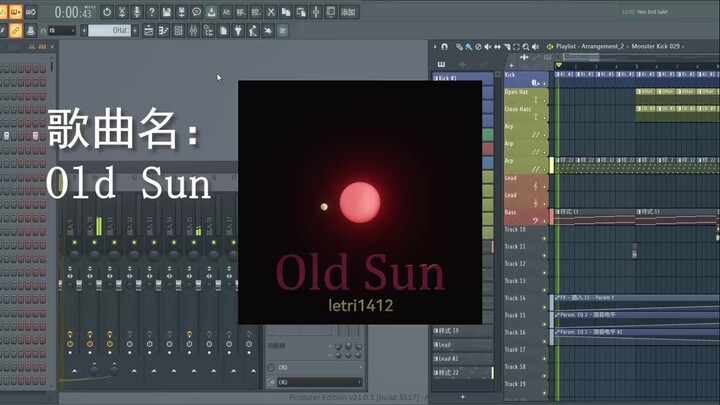Open the Browser tree view icon

click(208, 31)
